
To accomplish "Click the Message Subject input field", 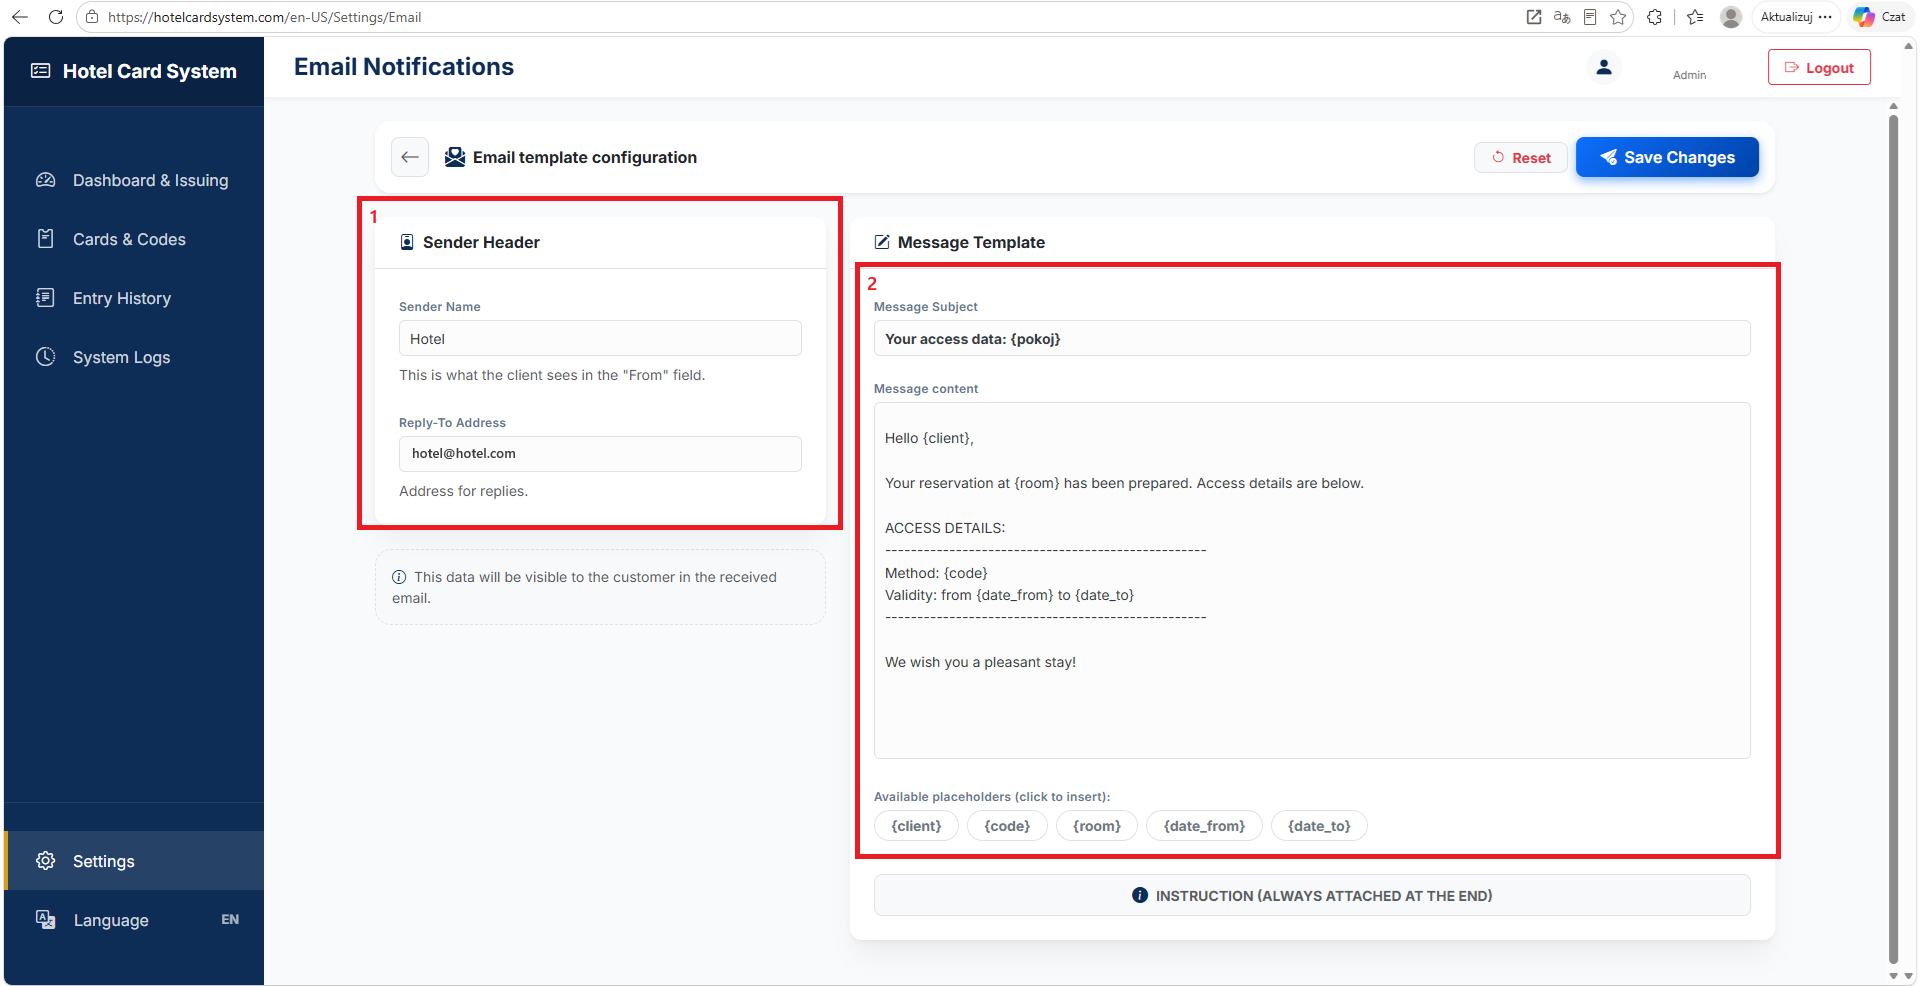I will (1312, 338).
